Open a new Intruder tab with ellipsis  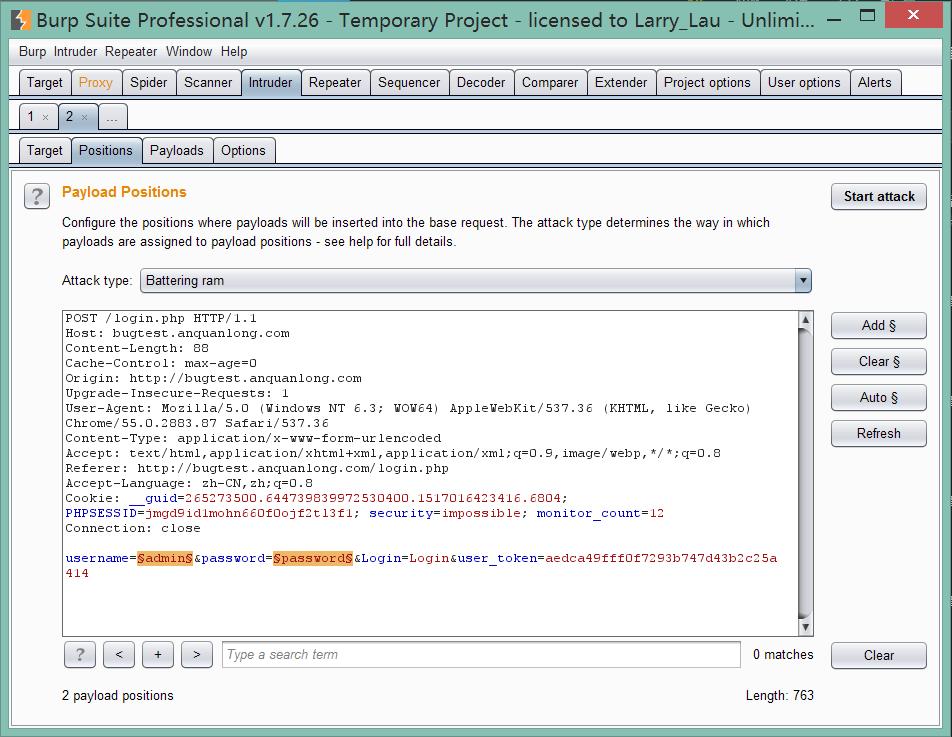(x=111, y=117)
